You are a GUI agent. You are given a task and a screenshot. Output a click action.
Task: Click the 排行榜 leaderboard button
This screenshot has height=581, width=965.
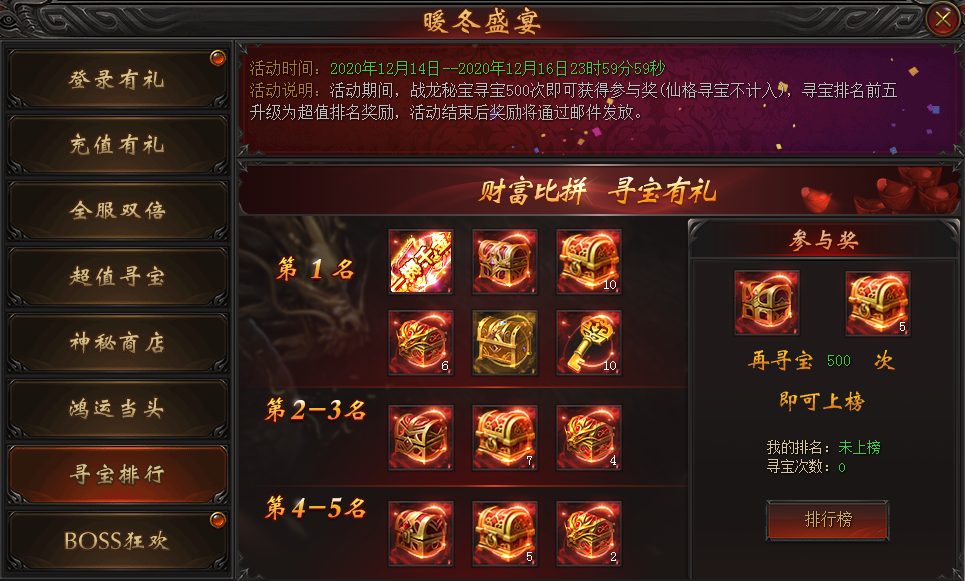click(x=828, y=520)
